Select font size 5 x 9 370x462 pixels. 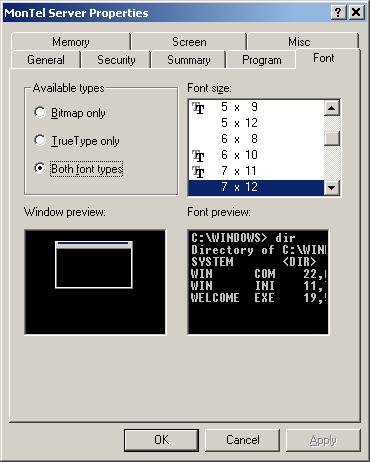(256, 107)
